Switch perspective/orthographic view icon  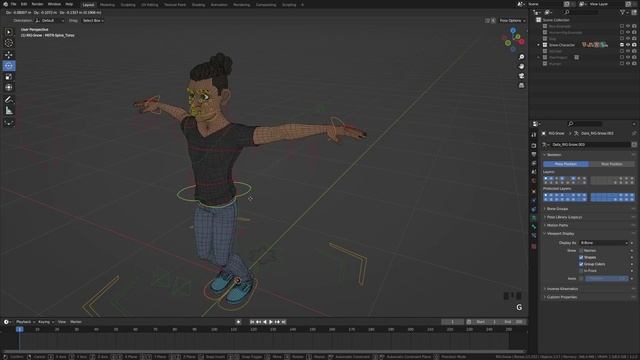point(521,85)
